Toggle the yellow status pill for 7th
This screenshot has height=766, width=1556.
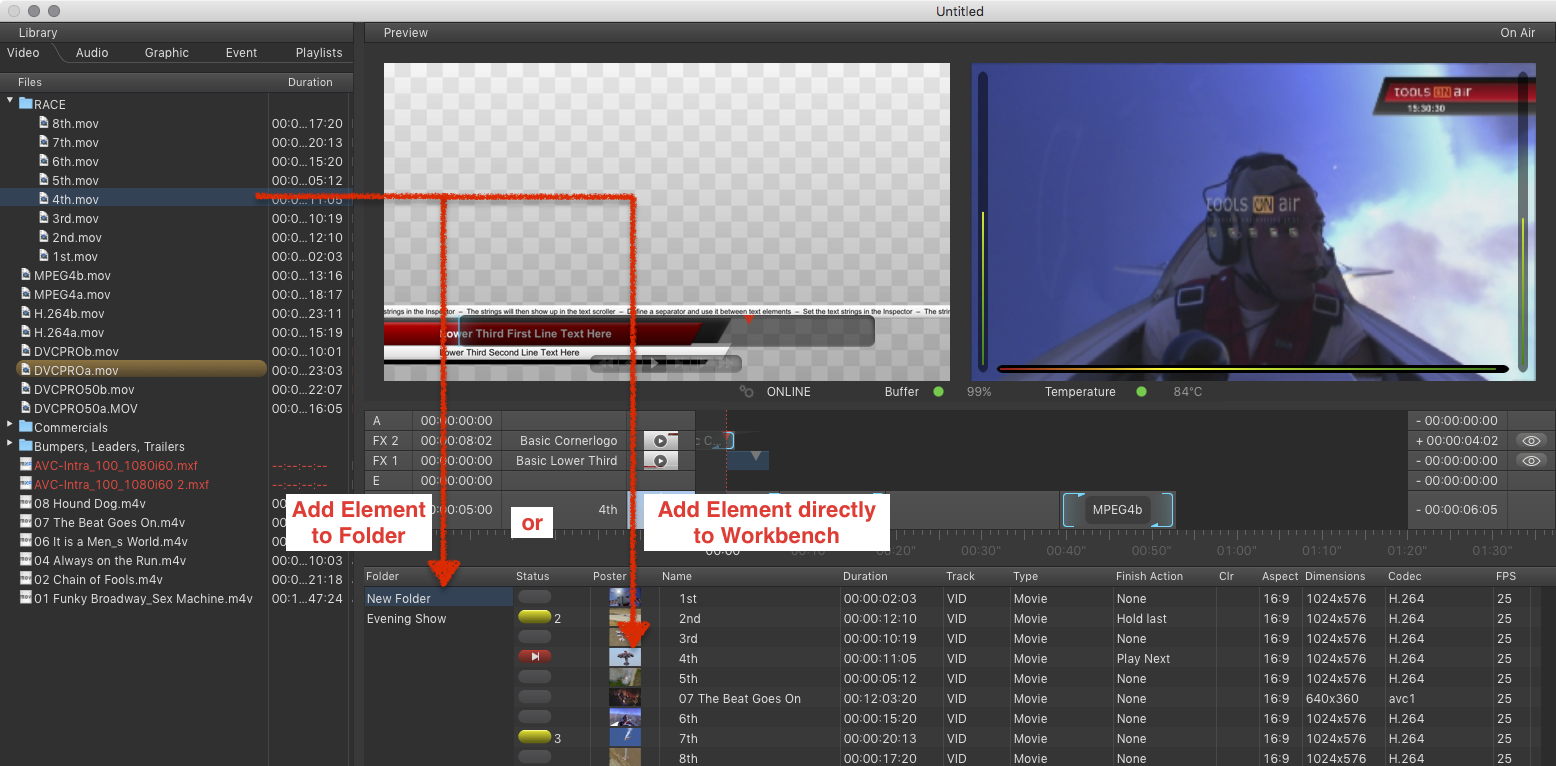534,737
